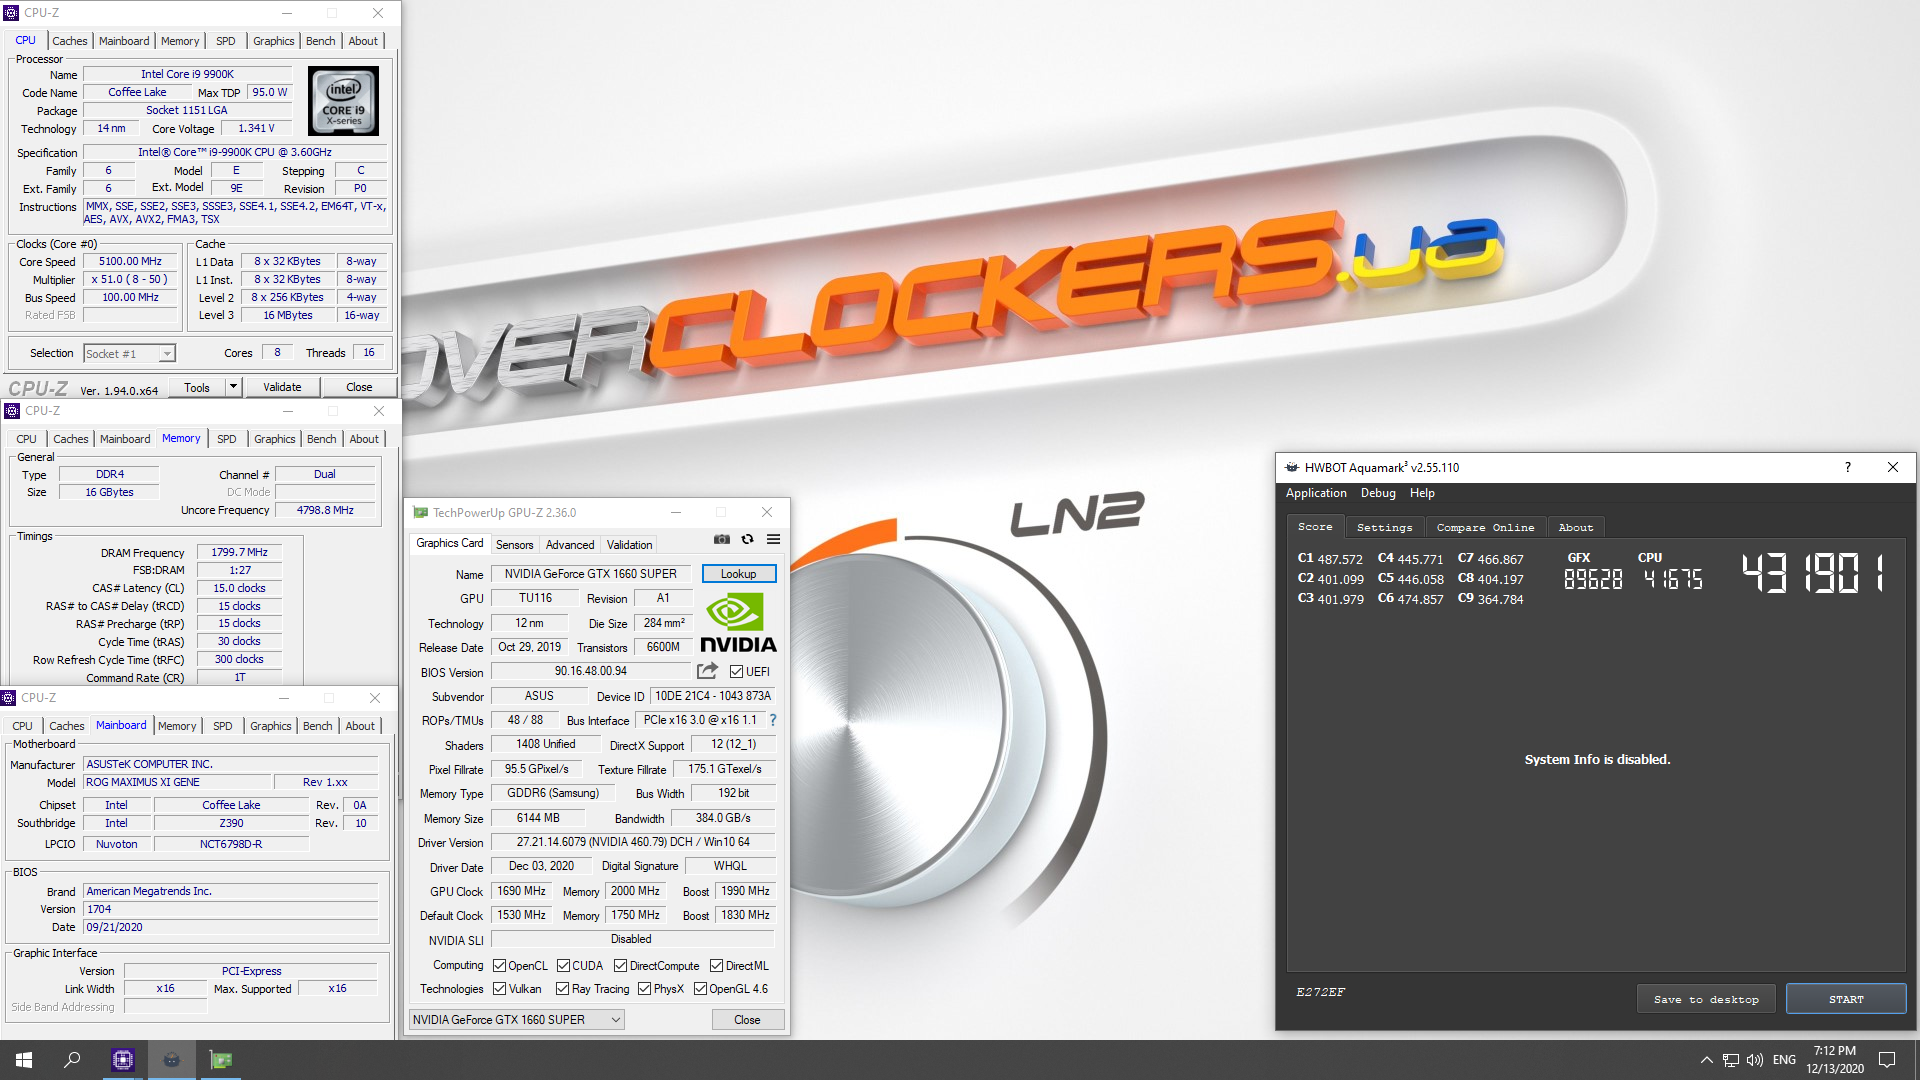Toggle the Ray Tracing checkbox

562,989
